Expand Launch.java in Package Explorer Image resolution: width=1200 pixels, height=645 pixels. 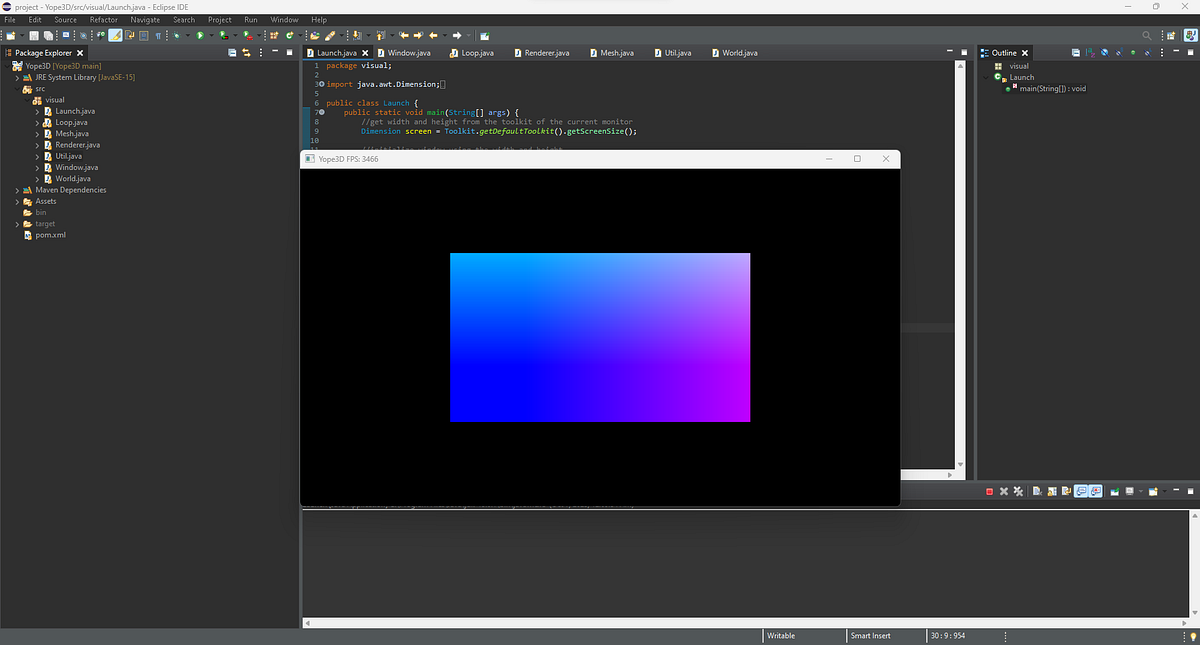click(x=36, y=111)
